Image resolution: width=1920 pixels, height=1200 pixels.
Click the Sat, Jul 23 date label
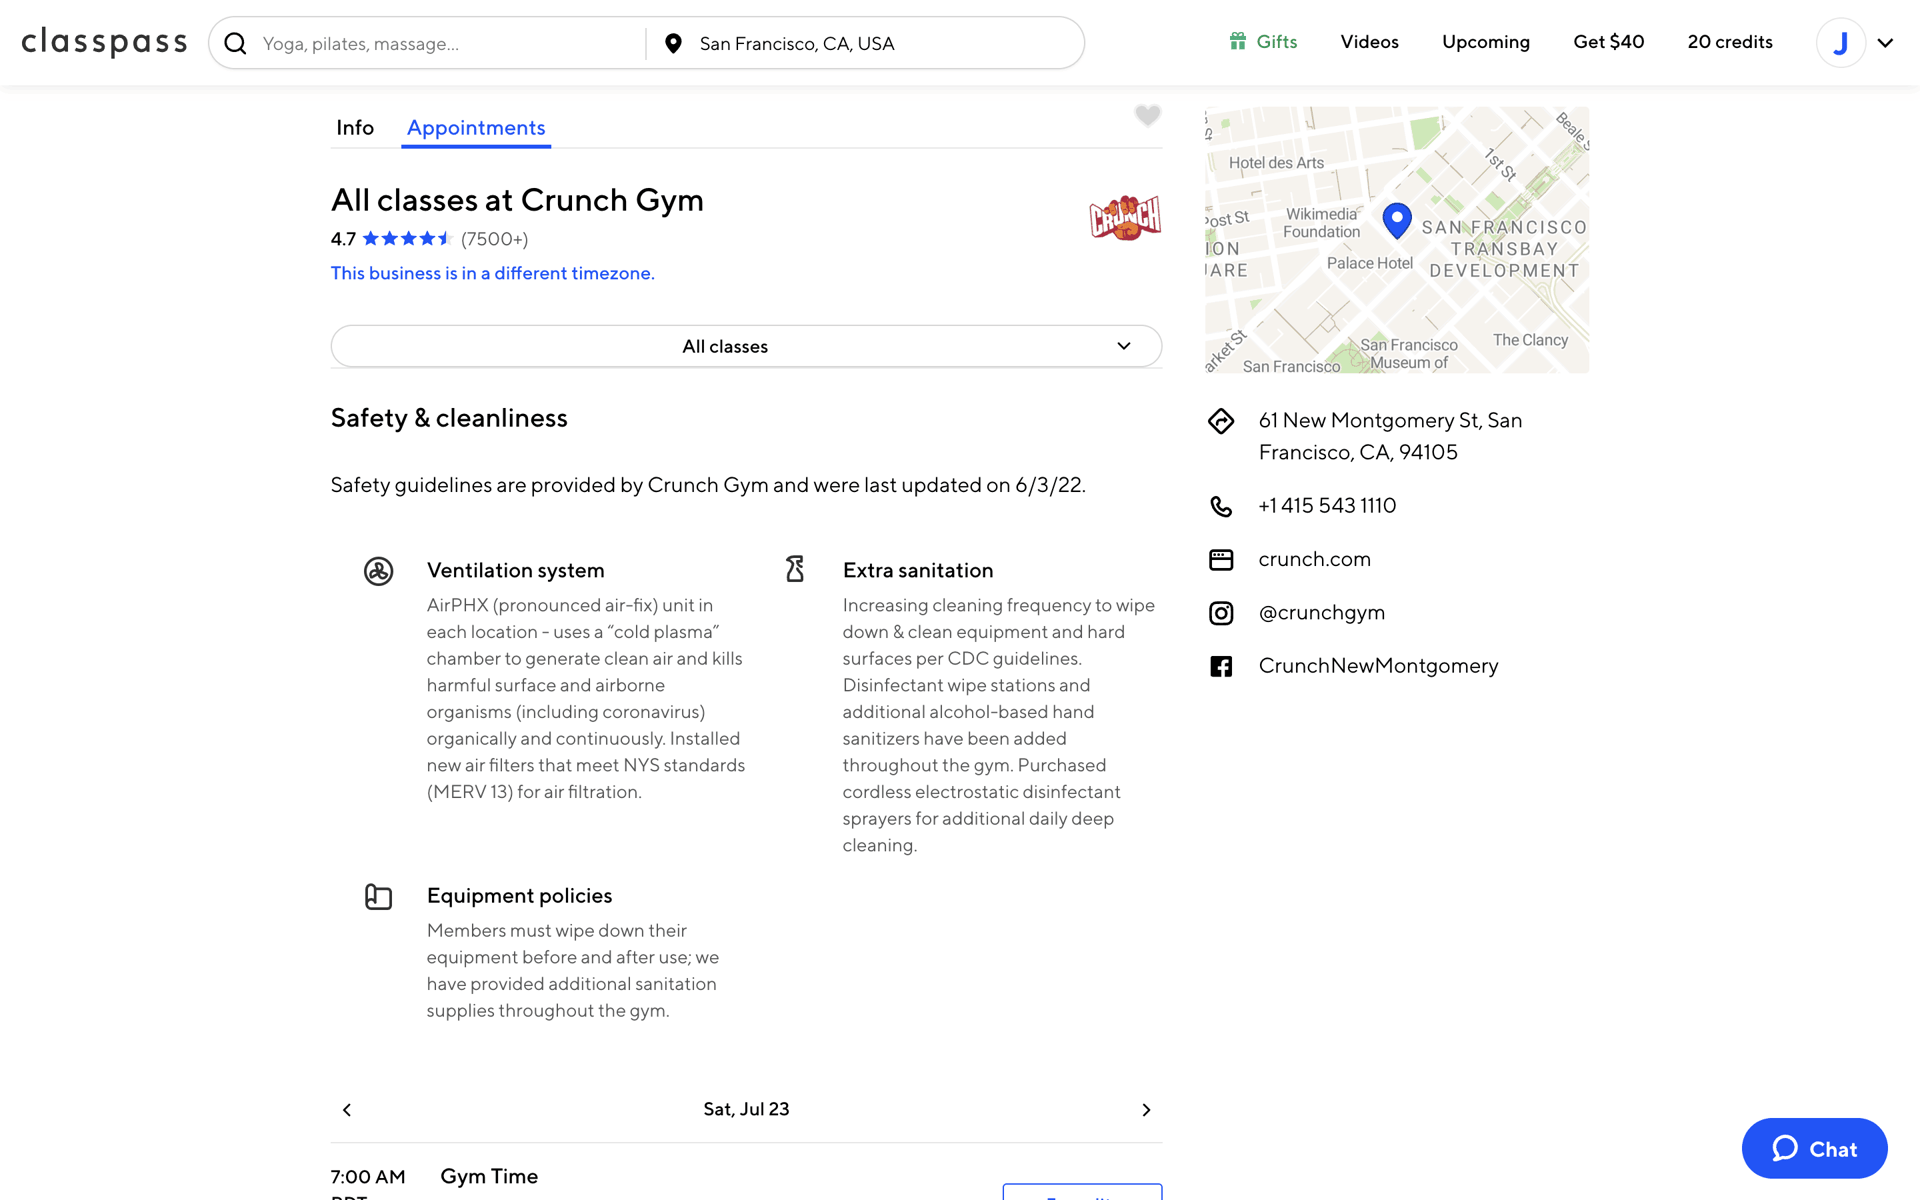click(746, 1109)
